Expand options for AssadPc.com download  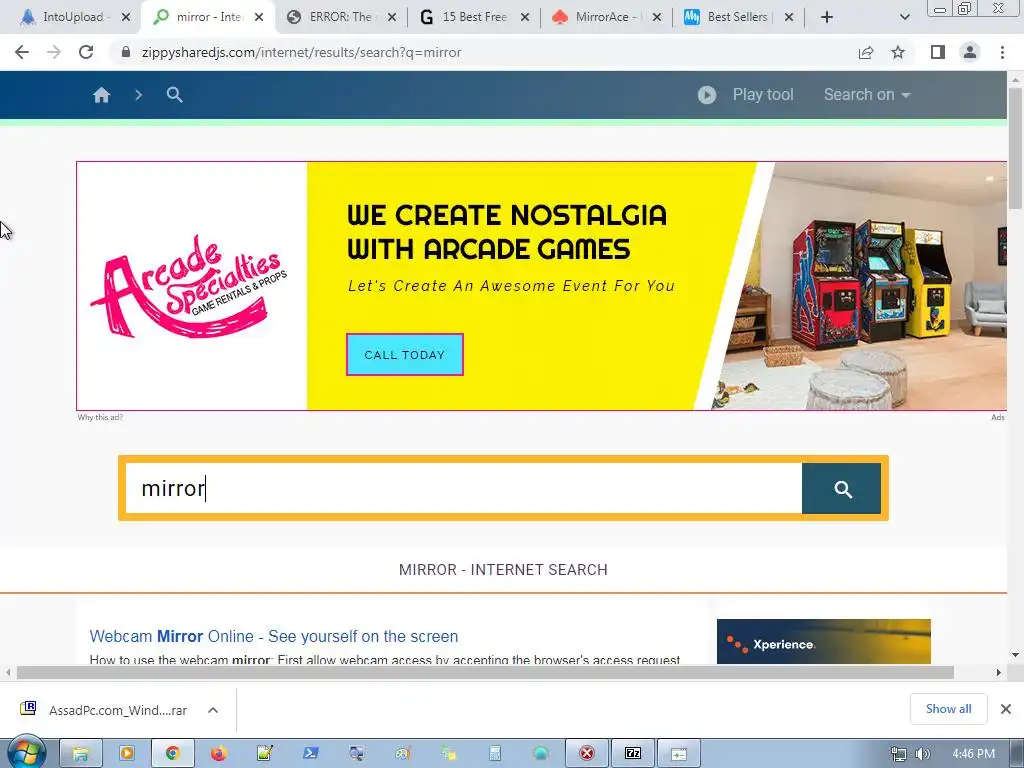pos(213,710)
